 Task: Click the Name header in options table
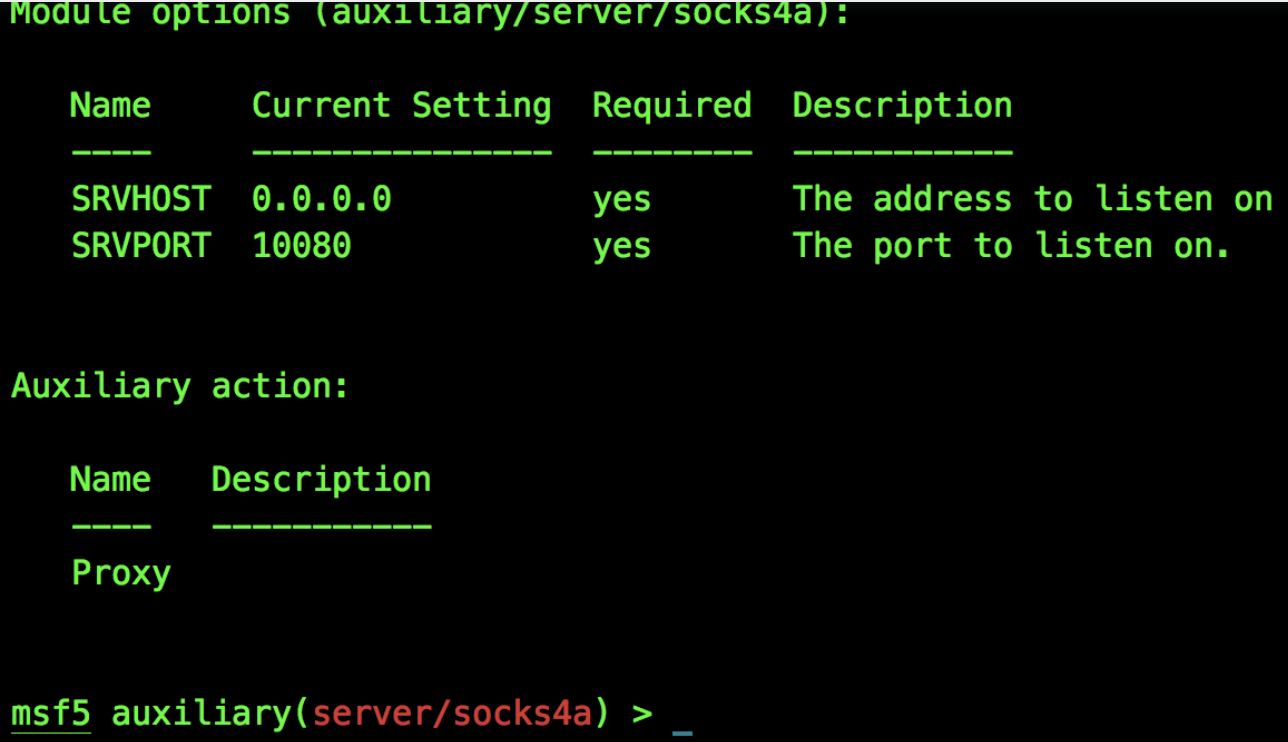pyautogui.click(x=111, y=105)
